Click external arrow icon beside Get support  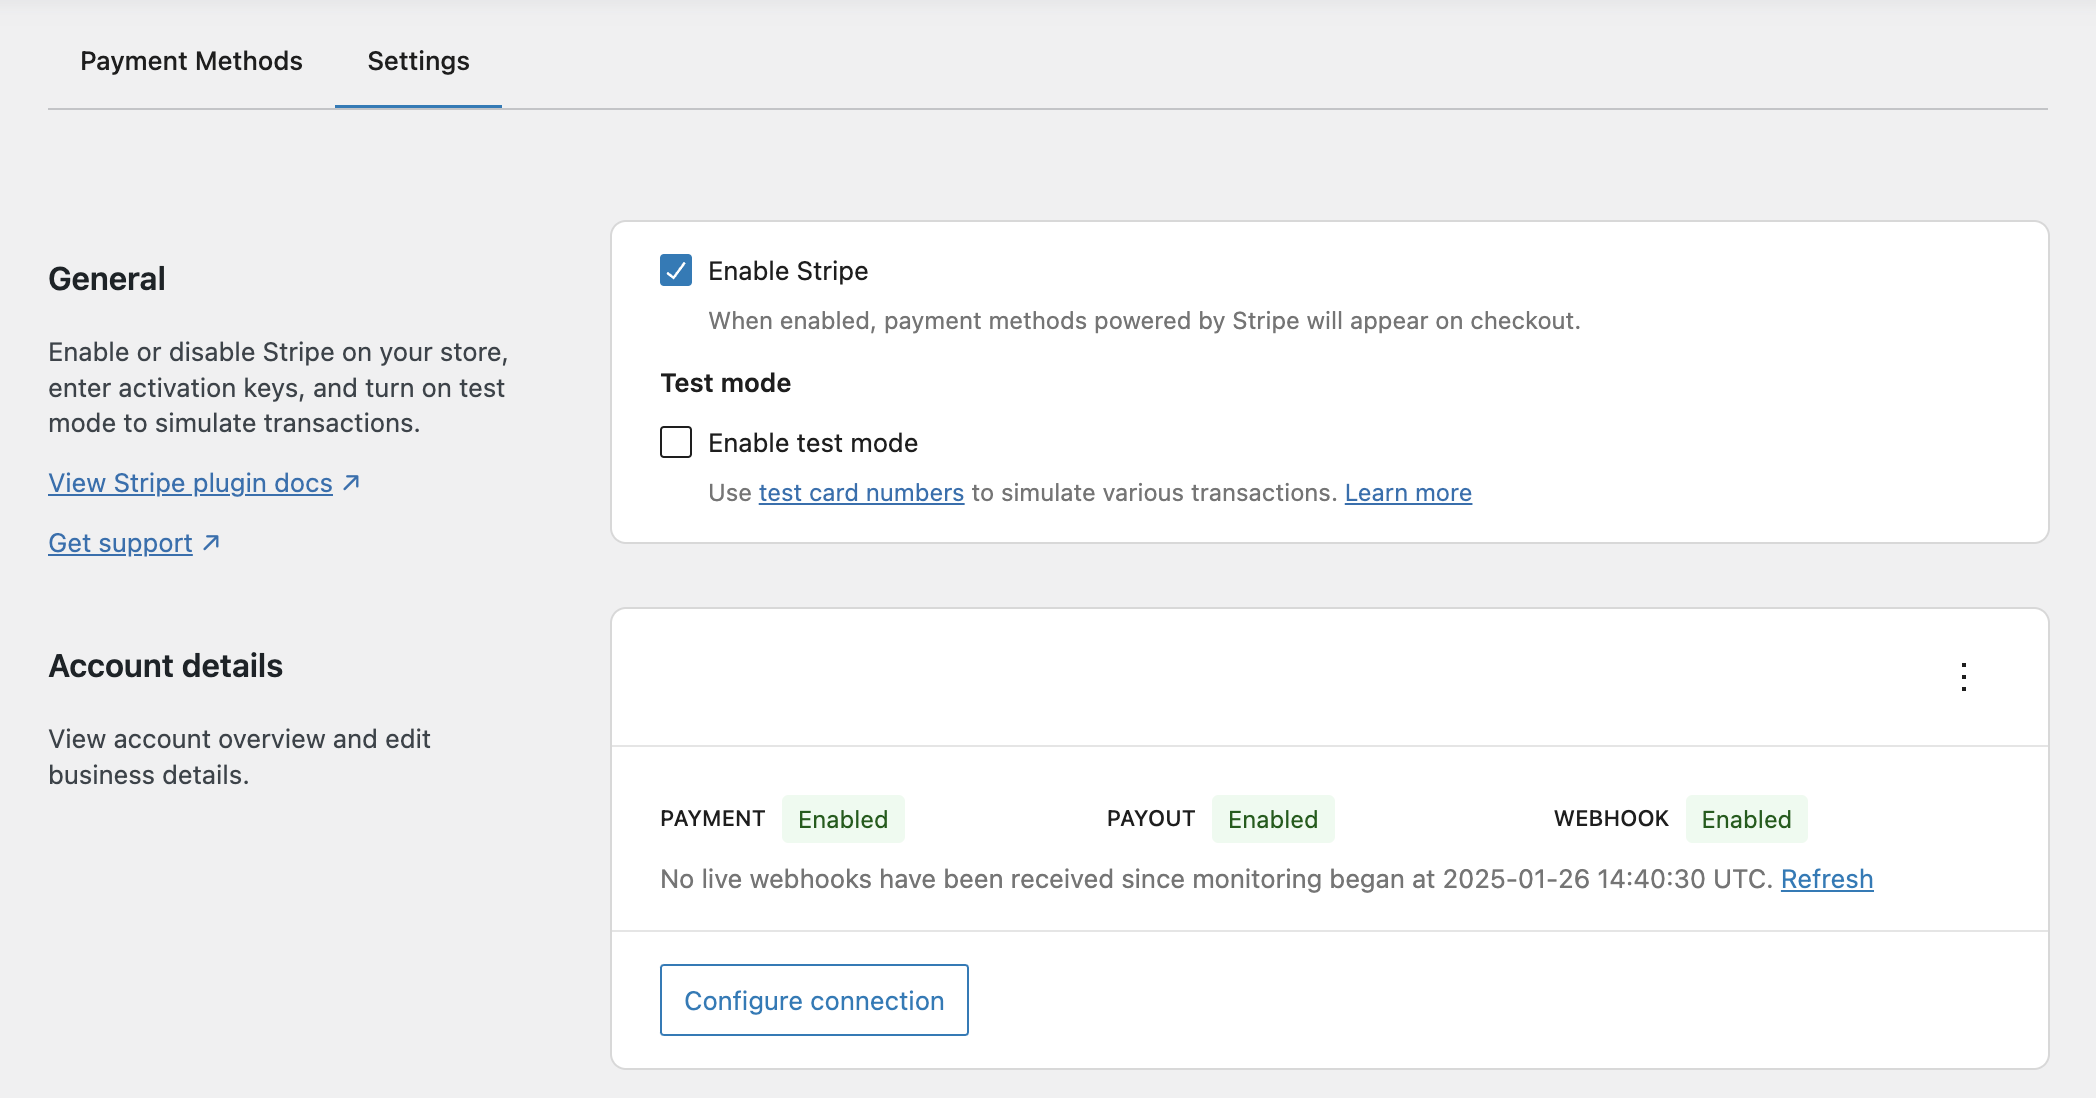tap(211, 543)
